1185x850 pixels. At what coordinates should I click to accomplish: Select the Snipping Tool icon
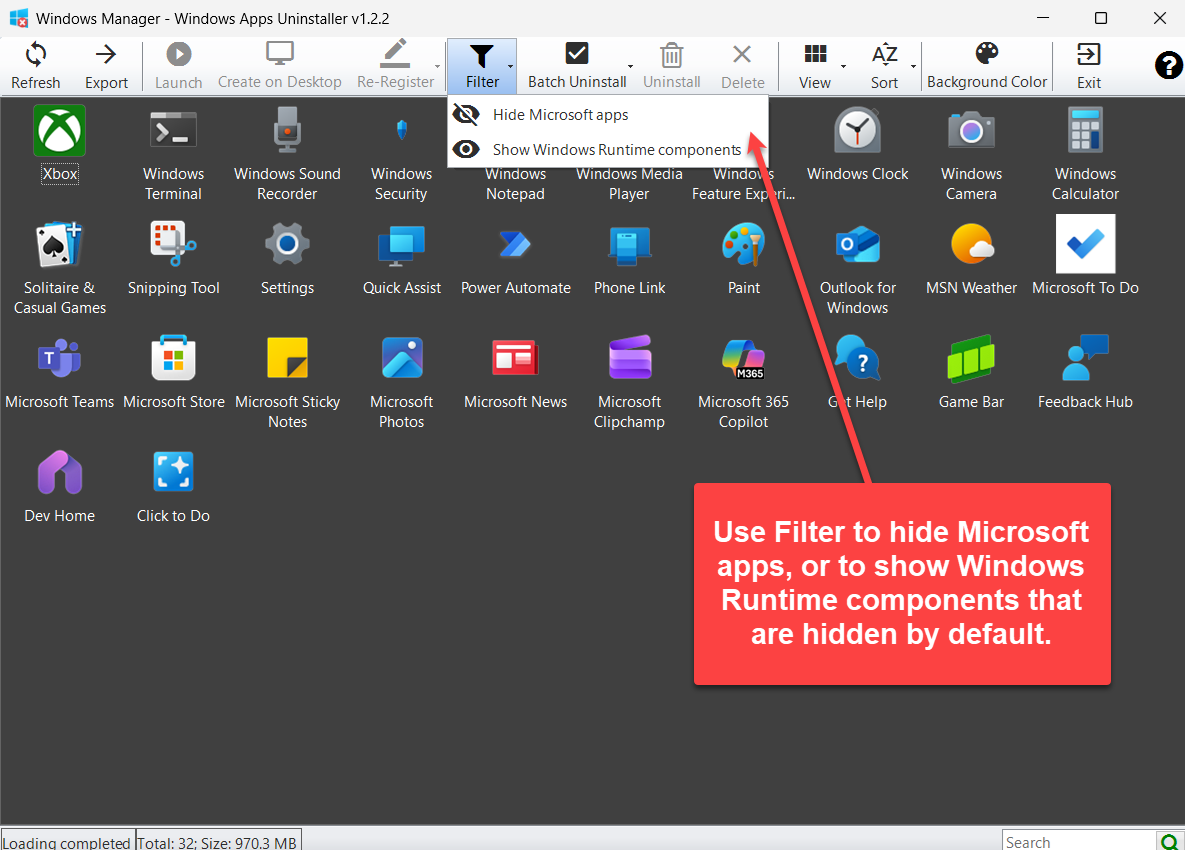173,244
